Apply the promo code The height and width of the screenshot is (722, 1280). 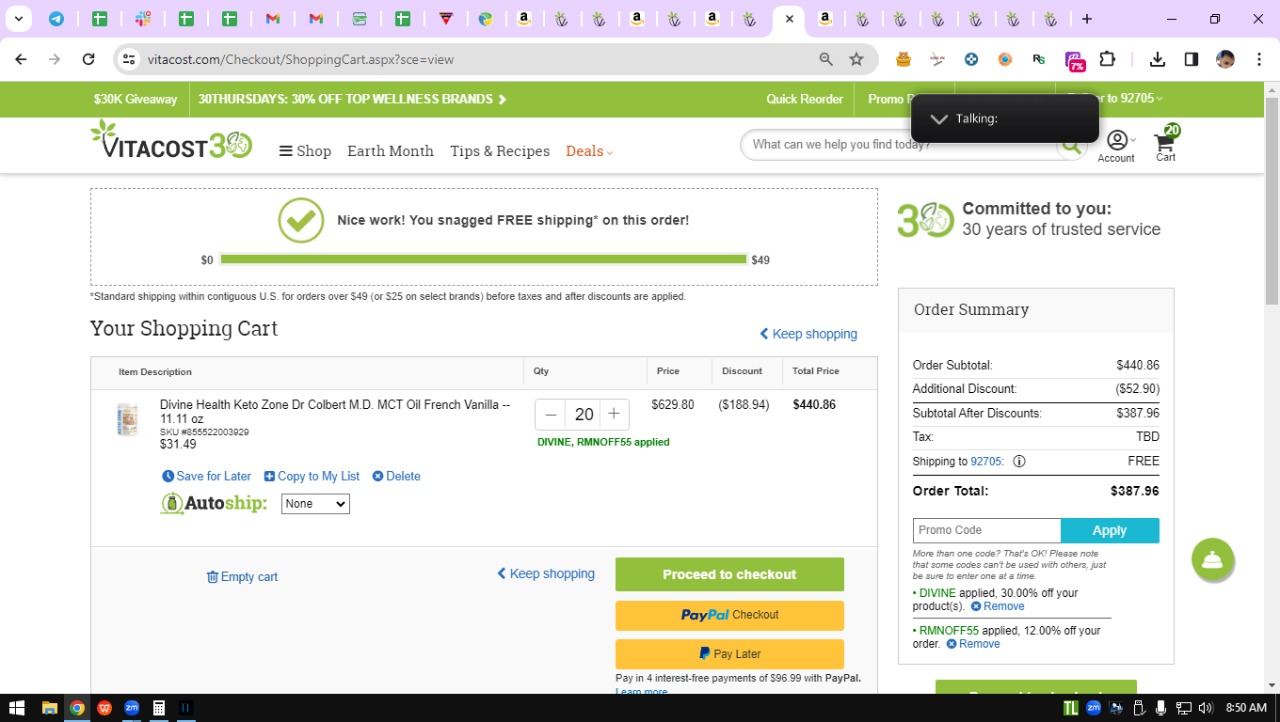[x=1110, y=530]
